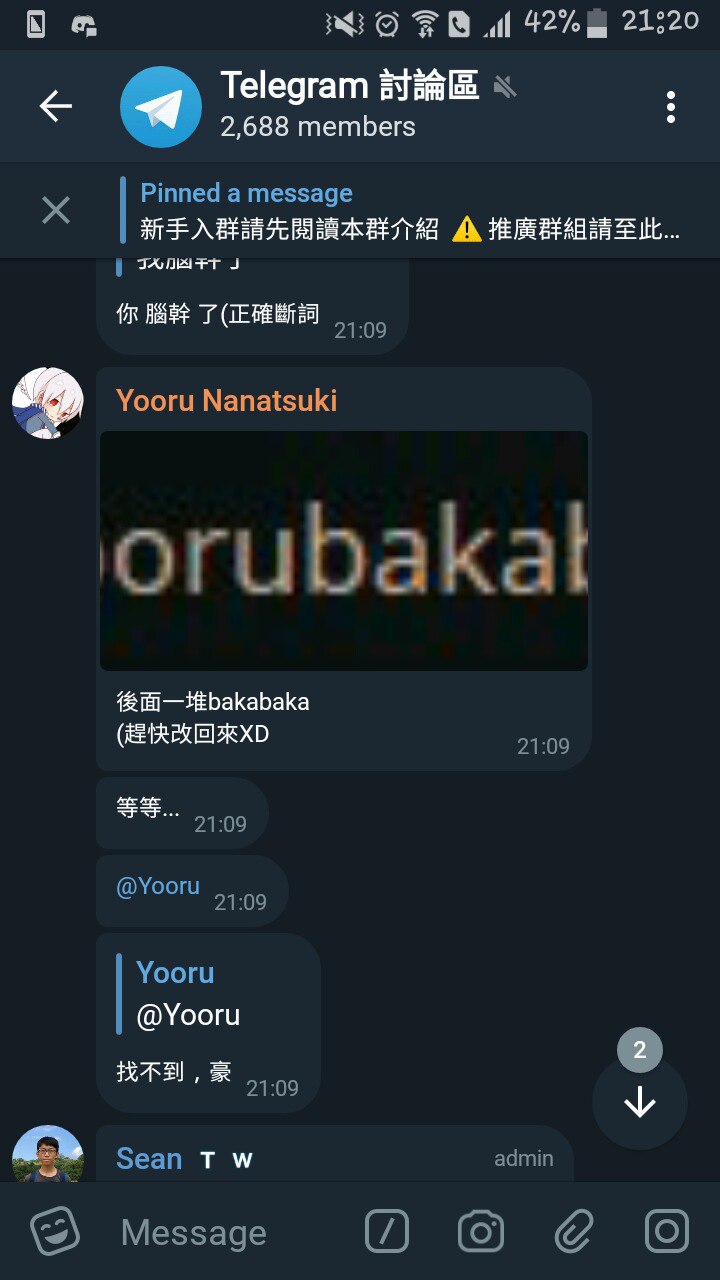This screenshot has height=1280, width=720.
Task: Tap the Yooru Nanatsuki sender name
Action: (227, 401)
